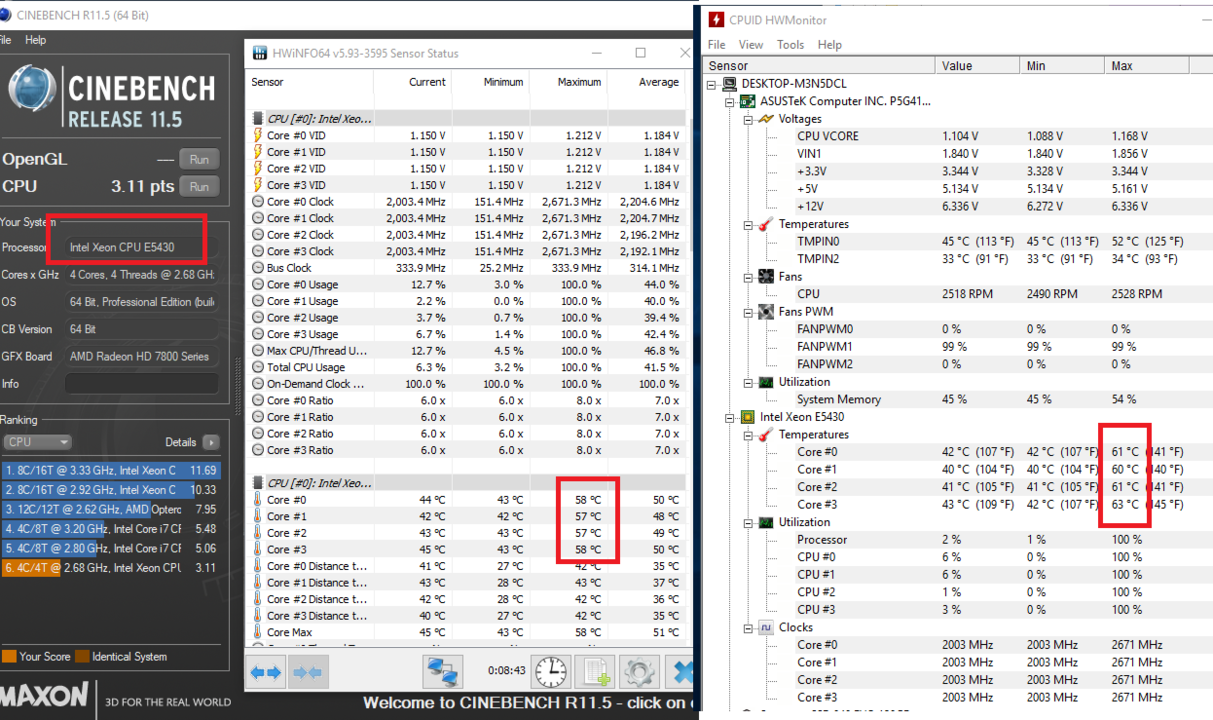Collapse the ASUSTeK Computer INC. node

click(730, 102)
